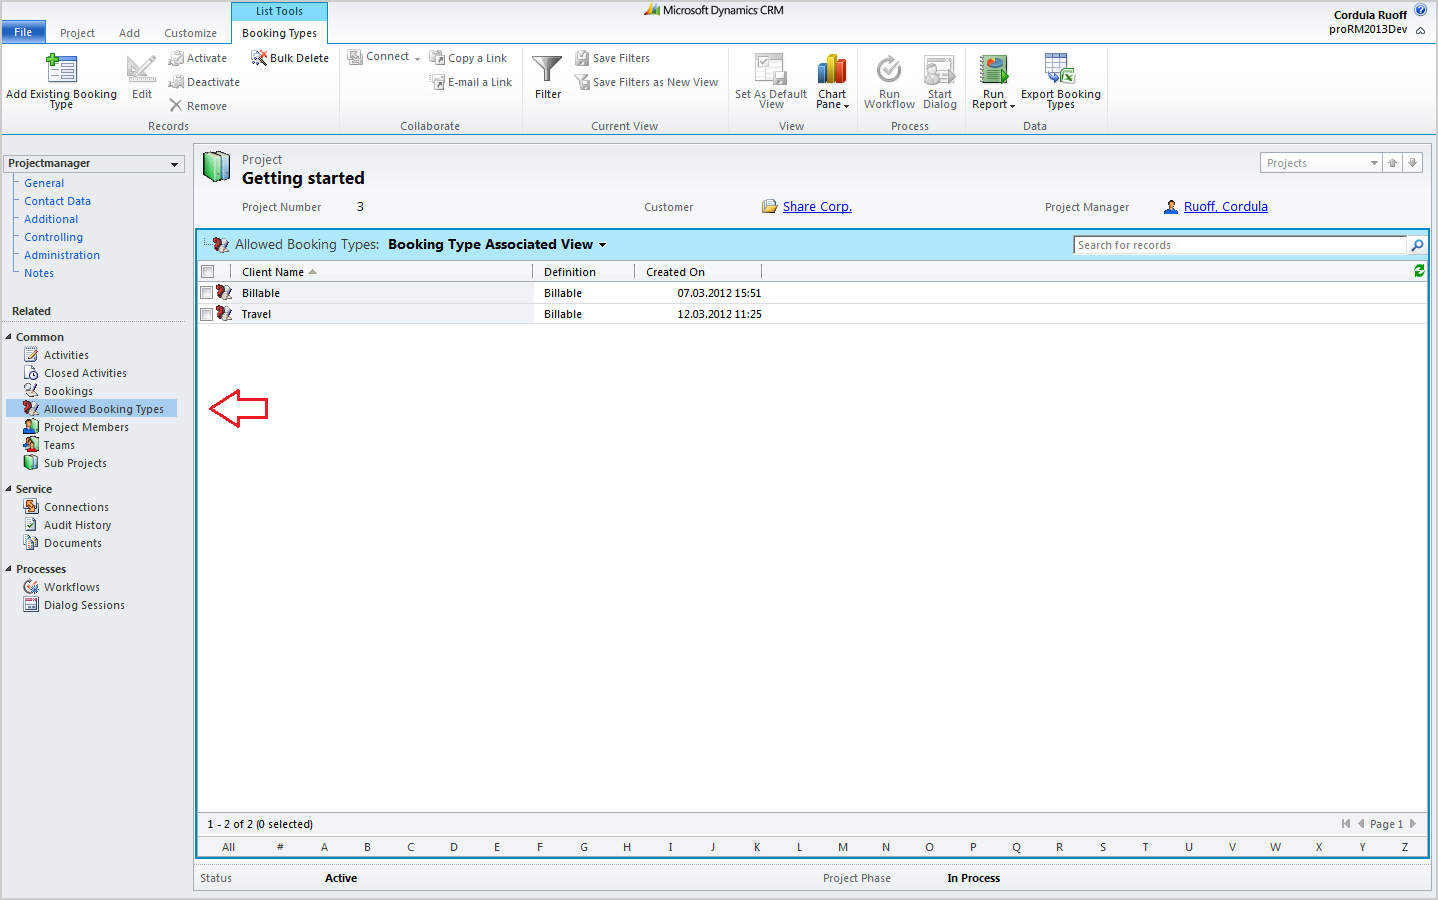Click the search magnifier icon

point(1417,245)
